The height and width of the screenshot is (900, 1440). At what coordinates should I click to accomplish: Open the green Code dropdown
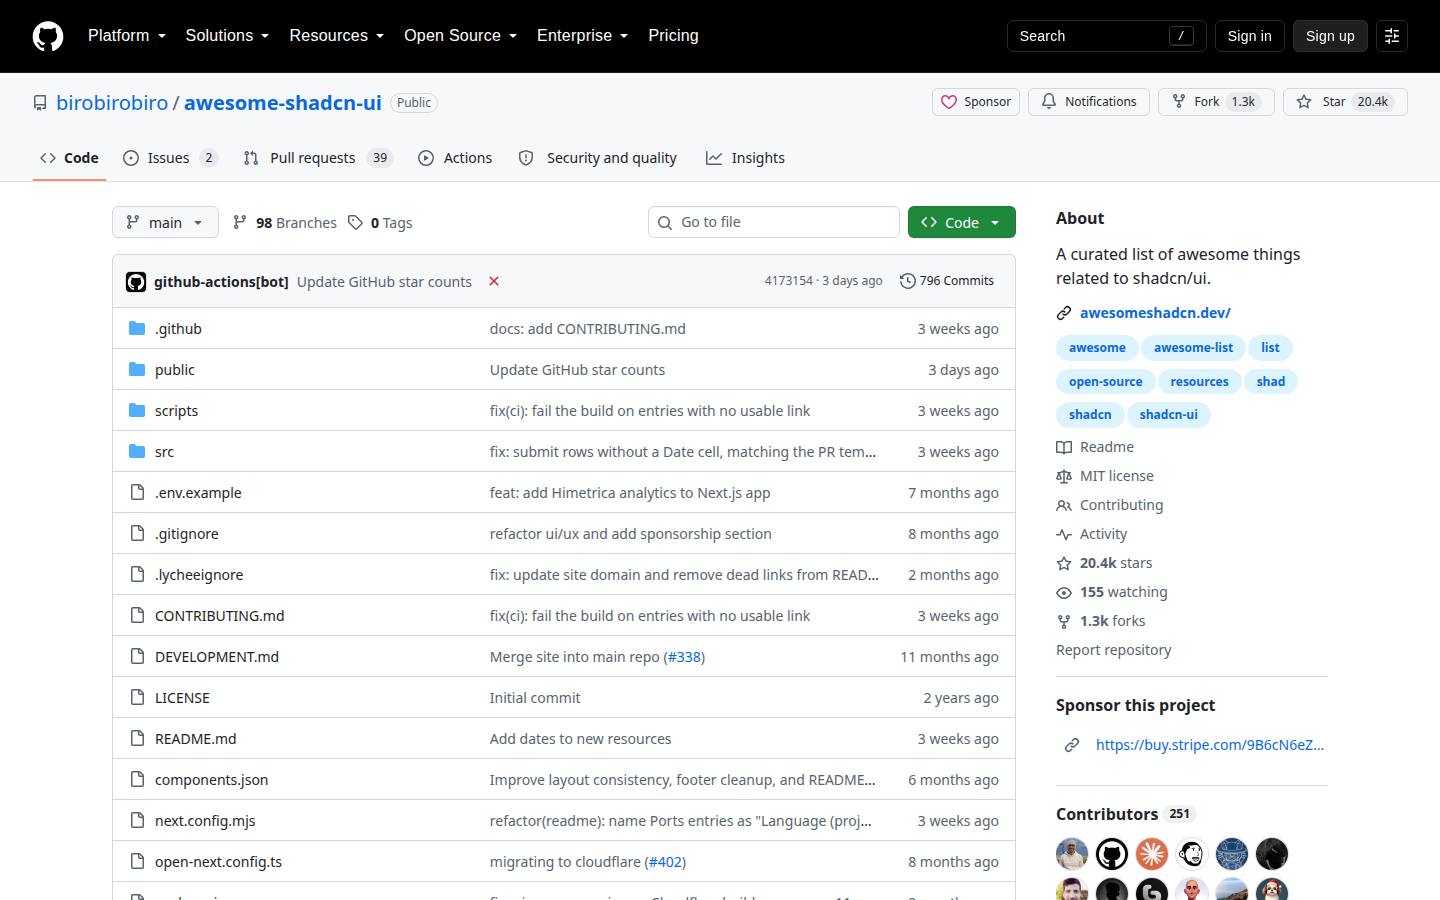pyautogui.click(x=962, y=222)
